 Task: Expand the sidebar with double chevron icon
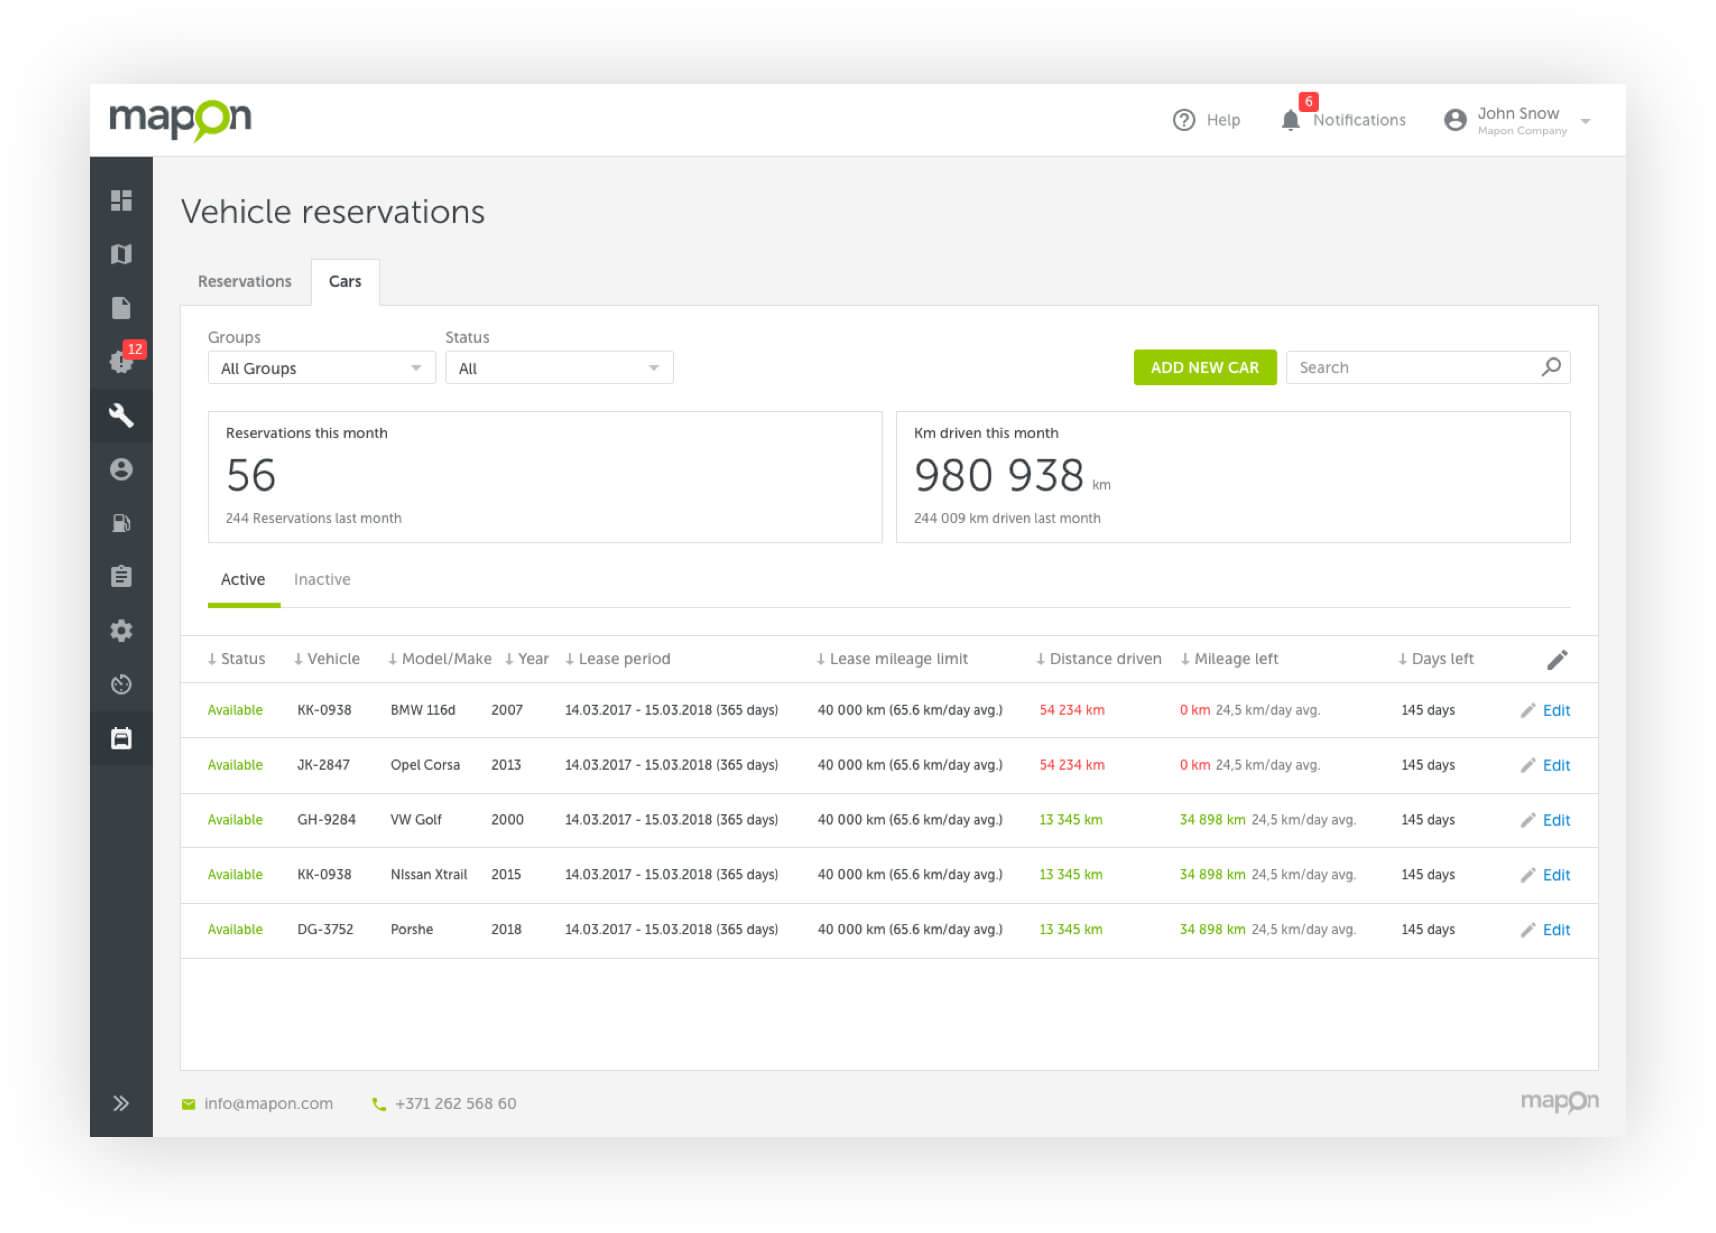click(121, 1103)
